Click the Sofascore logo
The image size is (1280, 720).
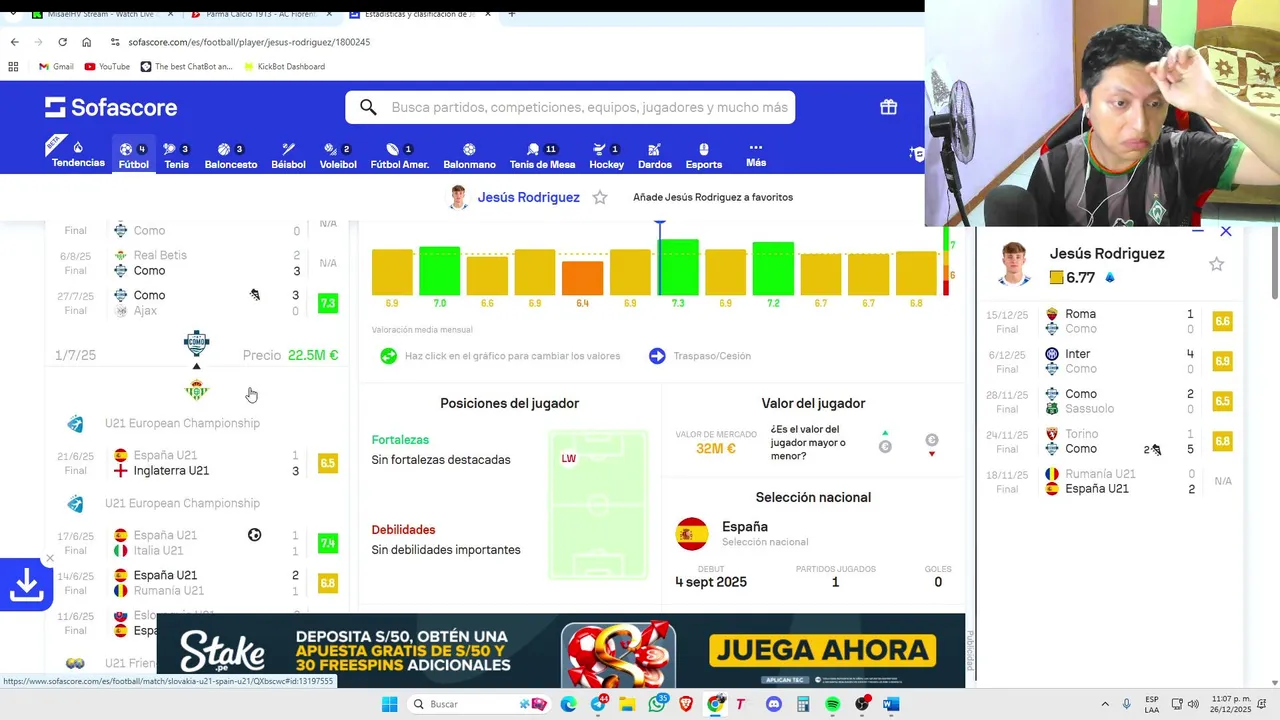tap(111, 107)
